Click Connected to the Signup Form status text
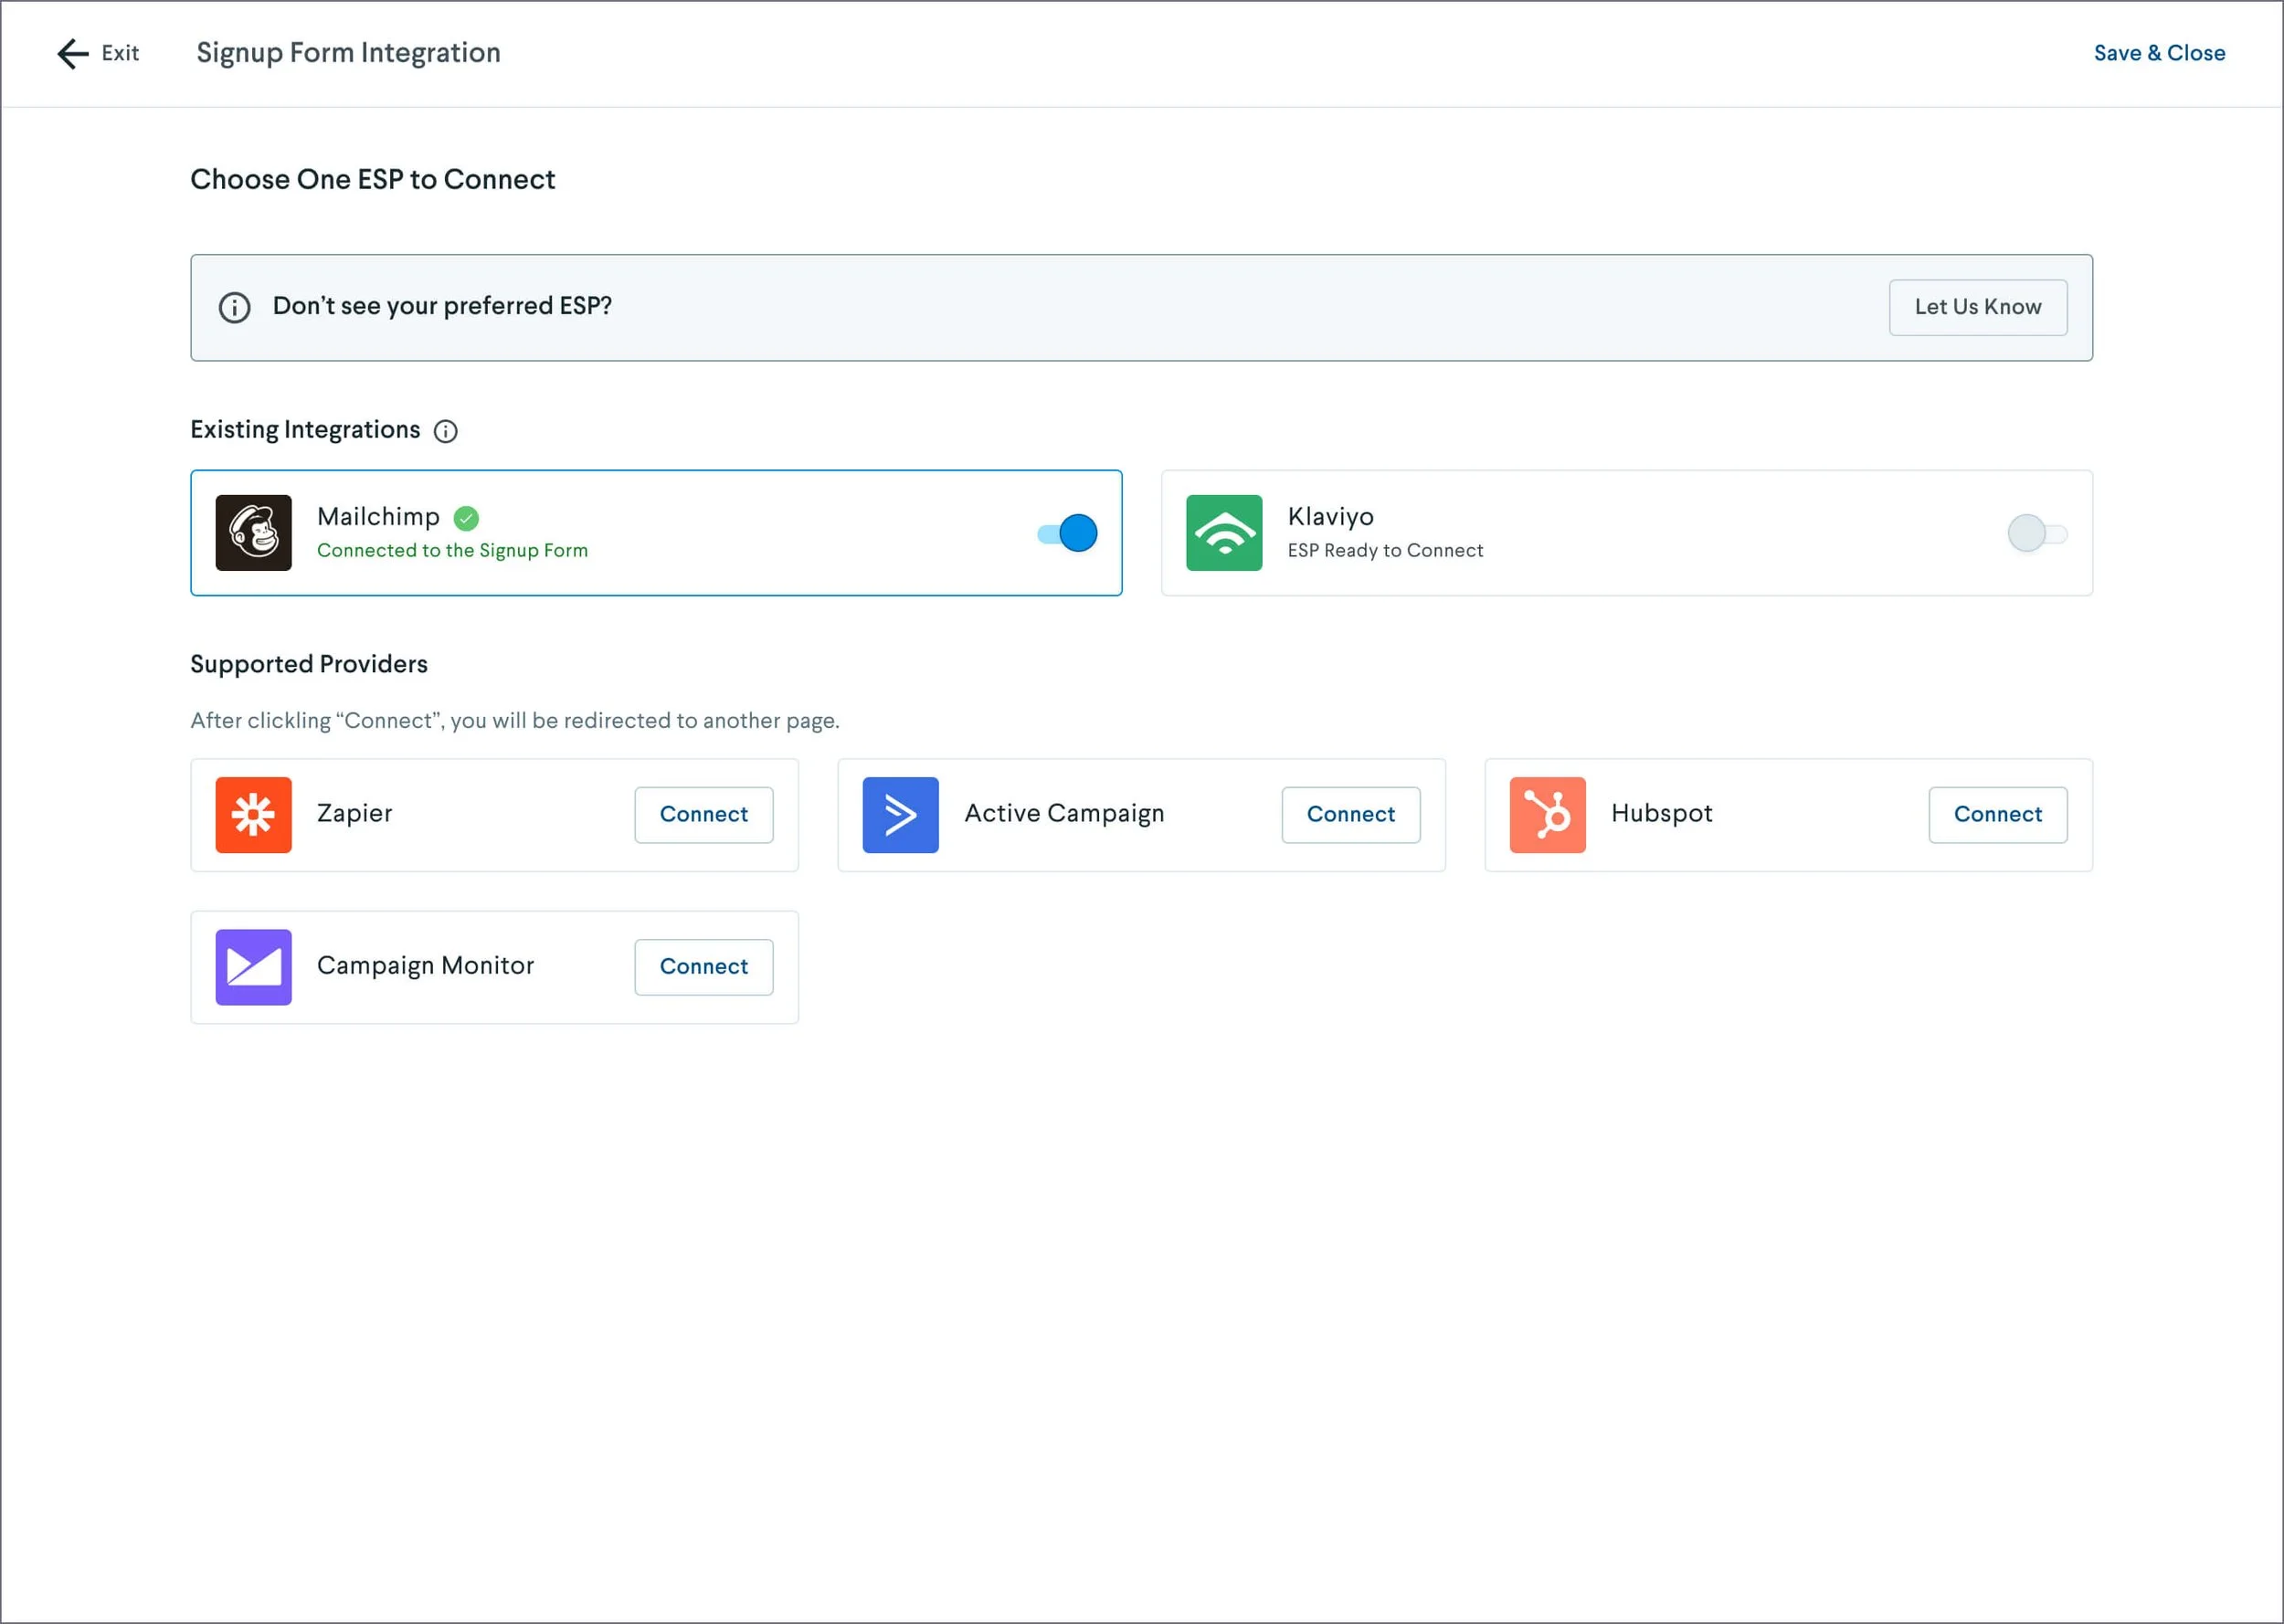Screen dimensions: 2284x1624 pos(452,551)
